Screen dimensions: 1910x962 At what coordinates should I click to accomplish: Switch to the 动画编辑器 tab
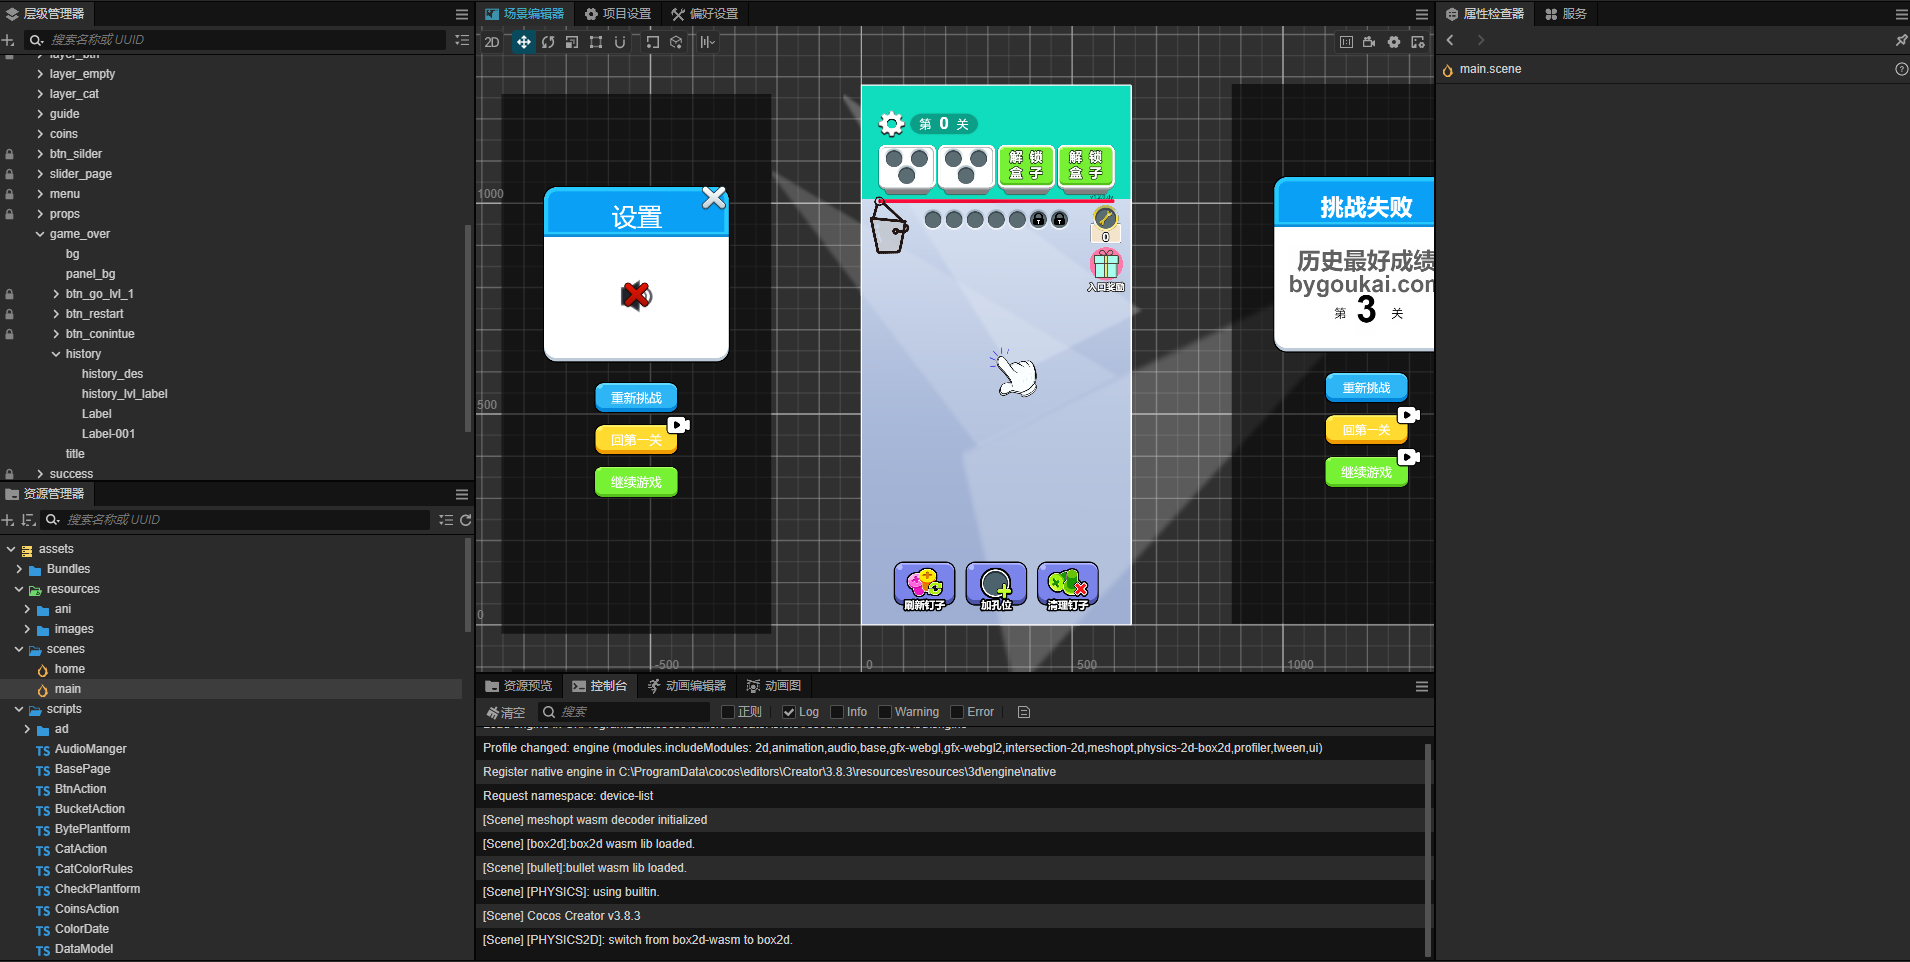(x=688, y=686)
